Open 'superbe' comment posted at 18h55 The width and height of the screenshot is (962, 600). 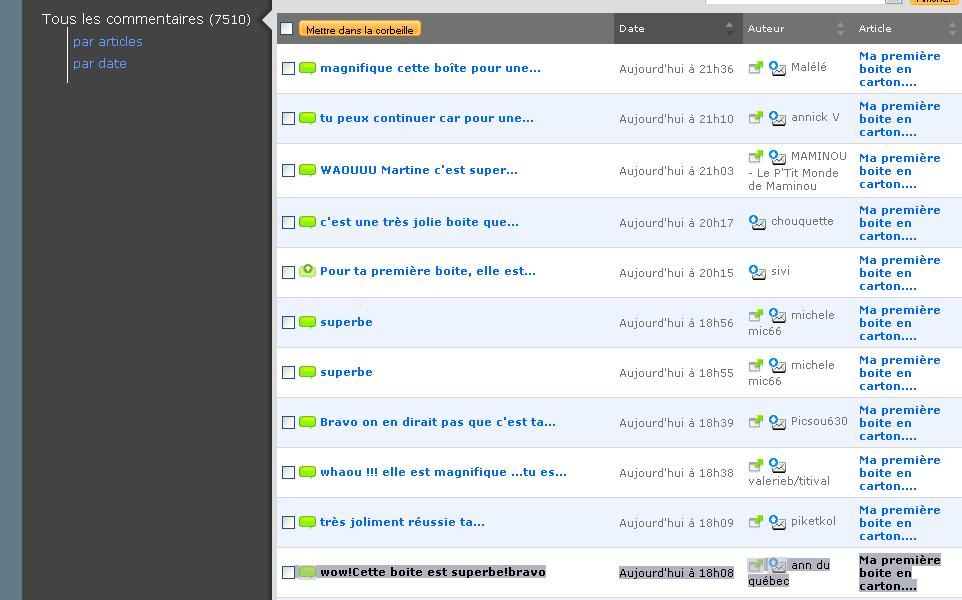pyautogui.click(x=346, y=372)
